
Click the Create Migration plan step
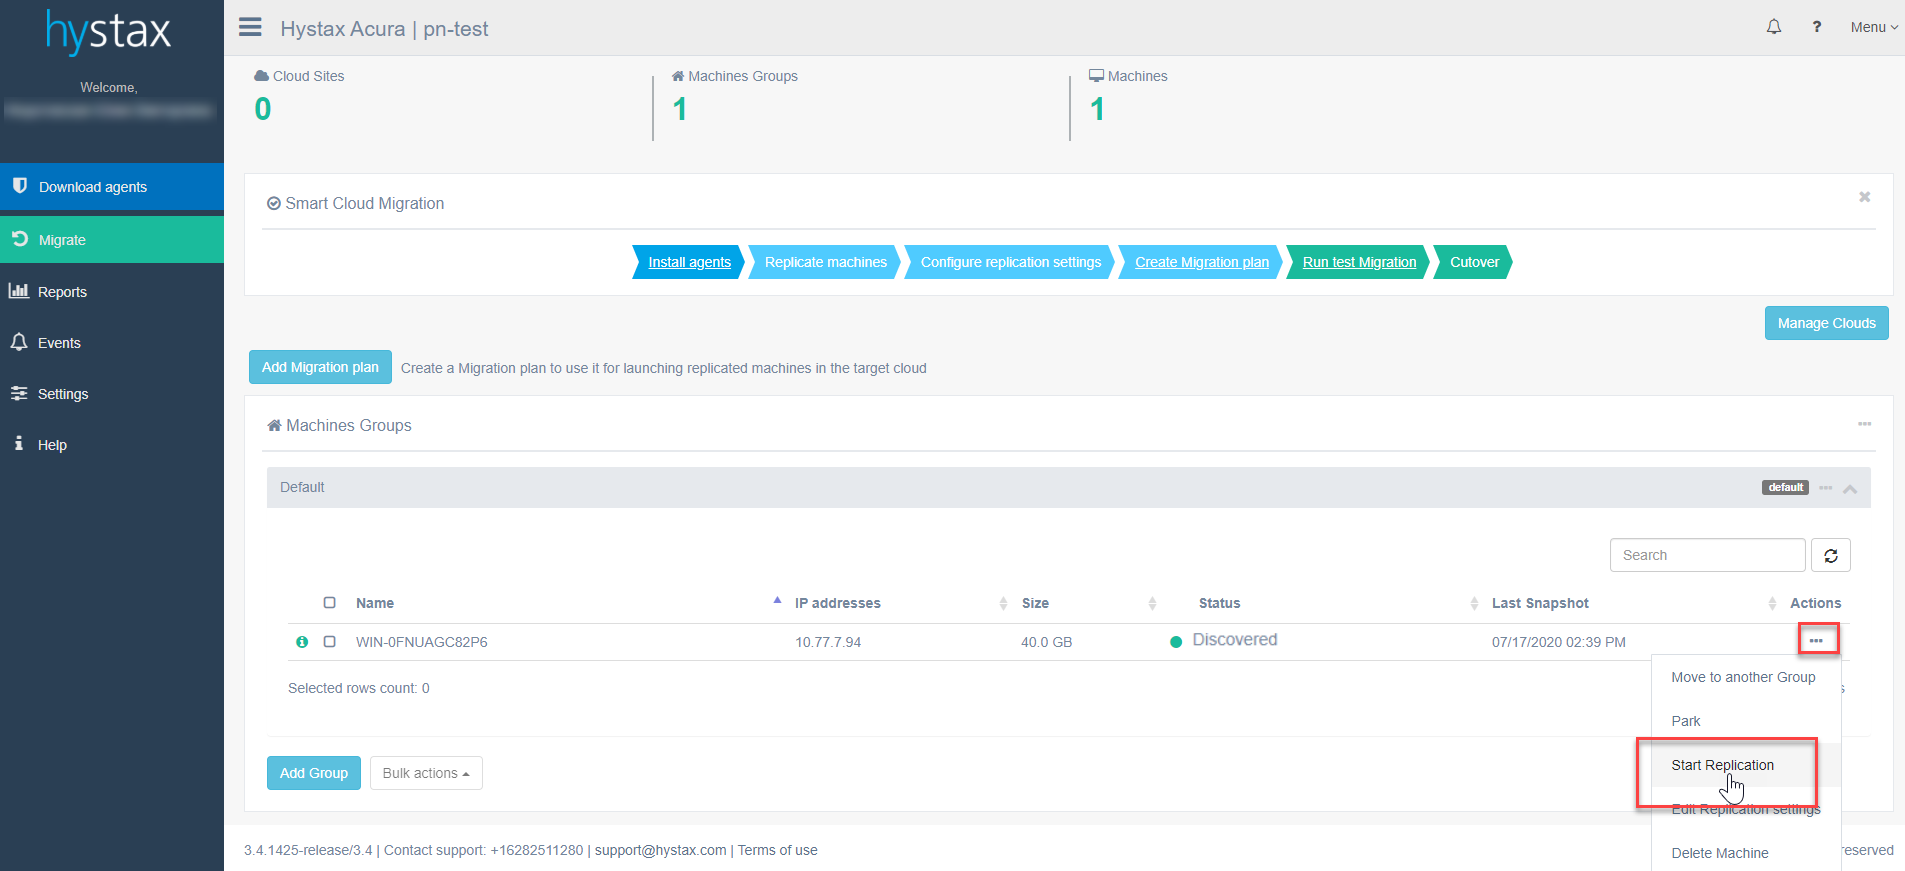1201,262
